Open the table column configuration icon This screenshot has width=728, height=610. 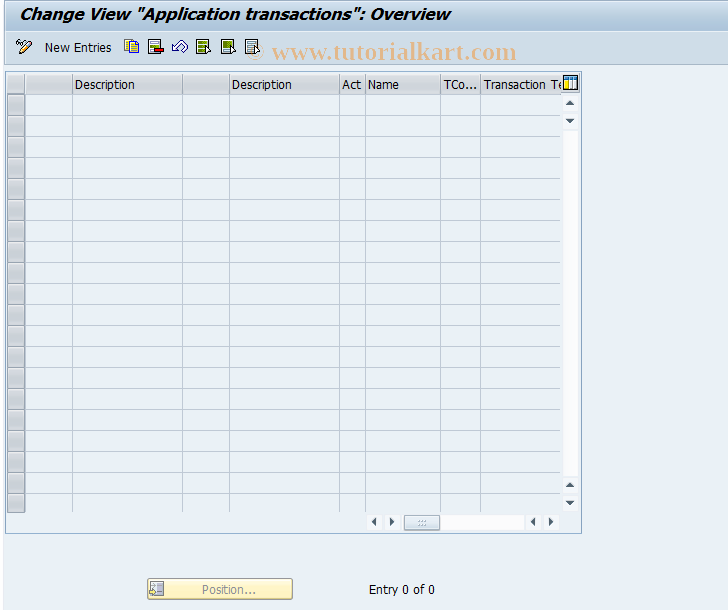click(x=570, y=83)
